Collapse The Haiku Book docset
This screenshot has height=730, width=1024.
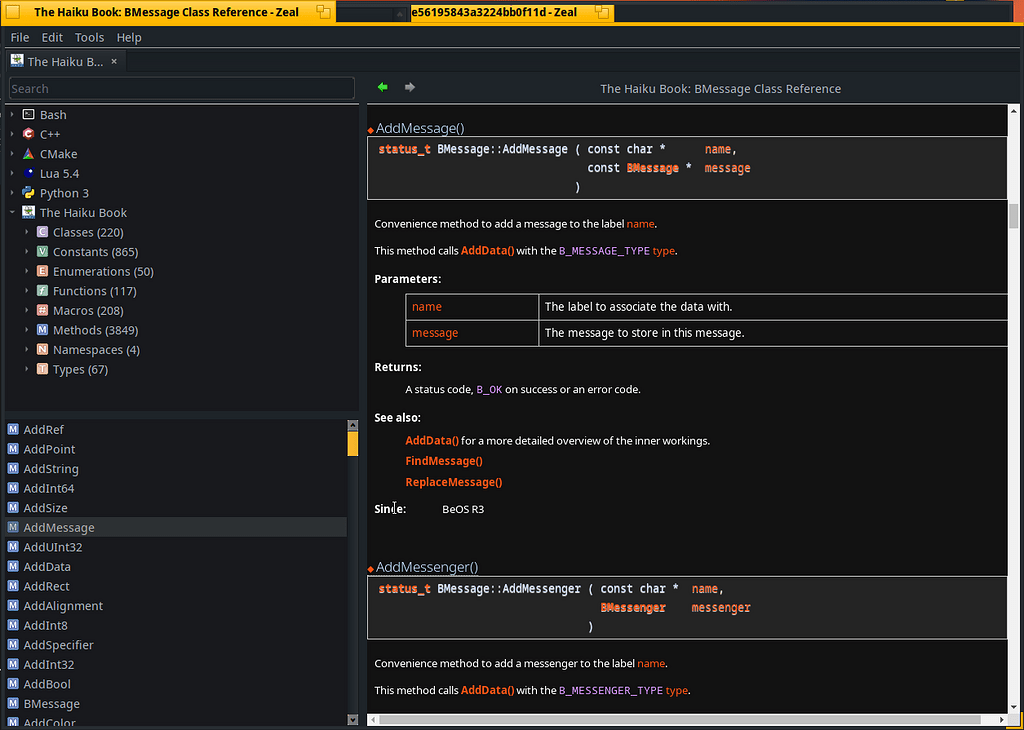pos(12,212)
